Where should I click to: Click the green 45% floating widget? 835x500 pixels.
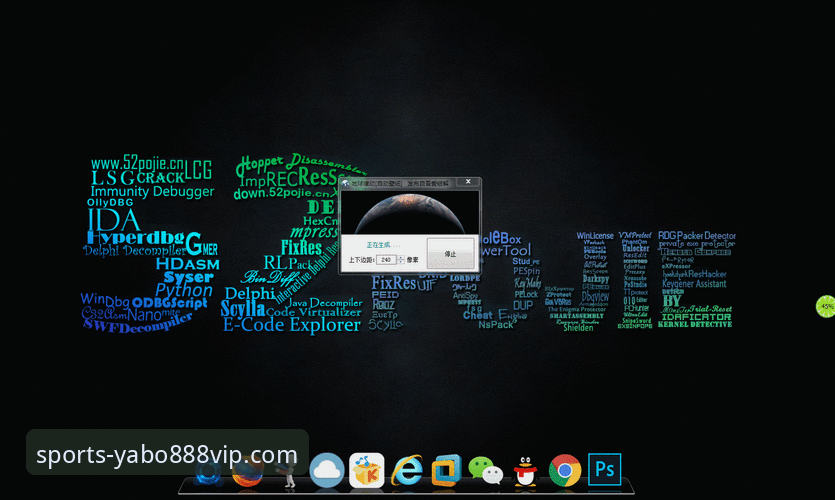(x=826, y=306)
